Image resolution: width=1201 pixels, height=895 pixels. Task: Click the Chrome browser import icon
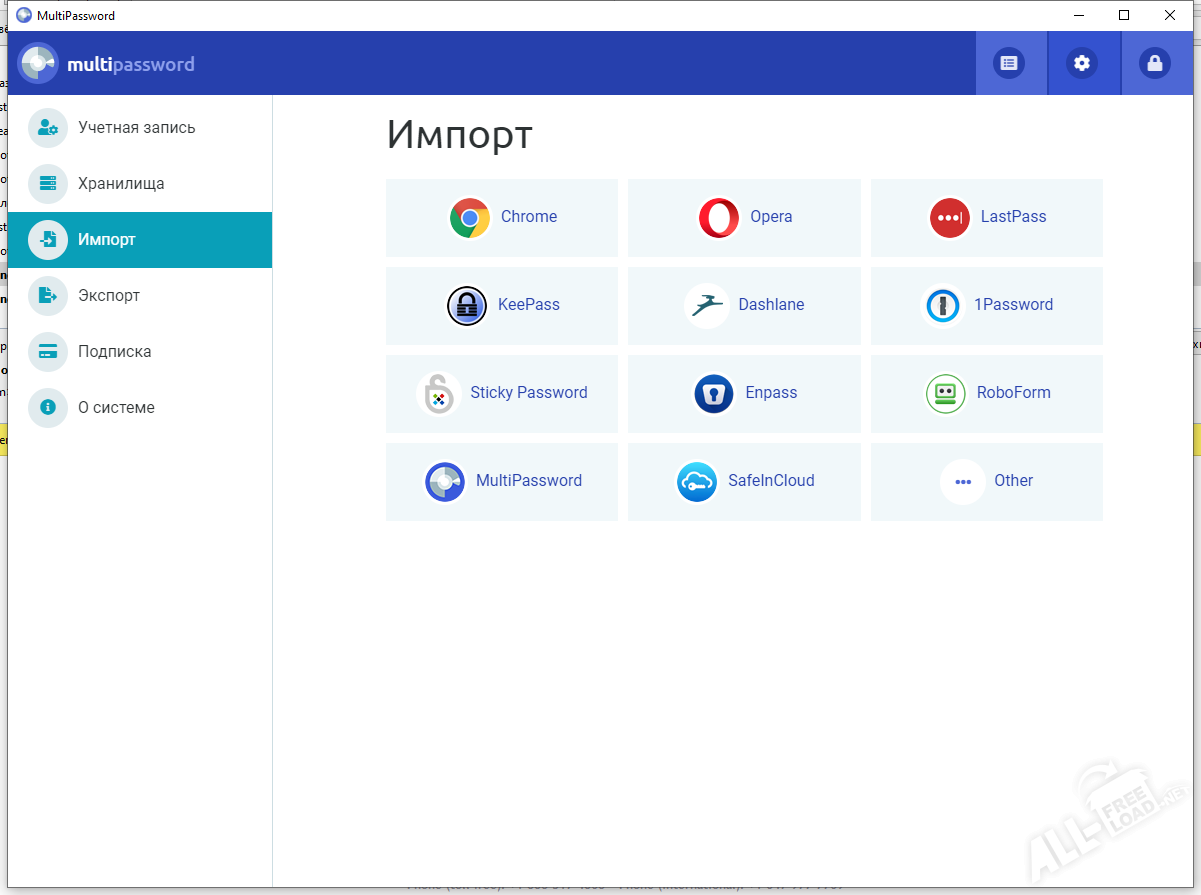point(469,217)
